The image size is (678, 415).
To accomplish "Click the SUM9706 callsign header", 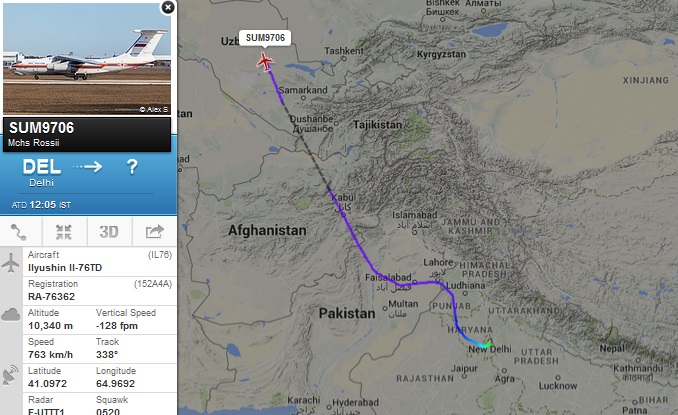I will pos(42,128).
